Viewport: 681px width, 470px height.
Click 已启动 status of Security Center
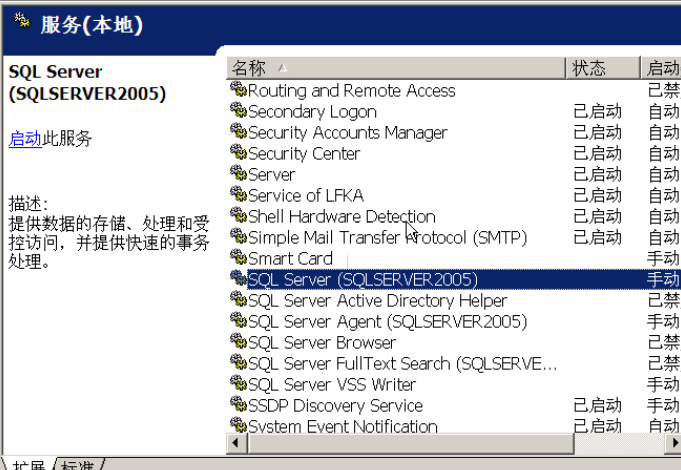tap(597, 153)
